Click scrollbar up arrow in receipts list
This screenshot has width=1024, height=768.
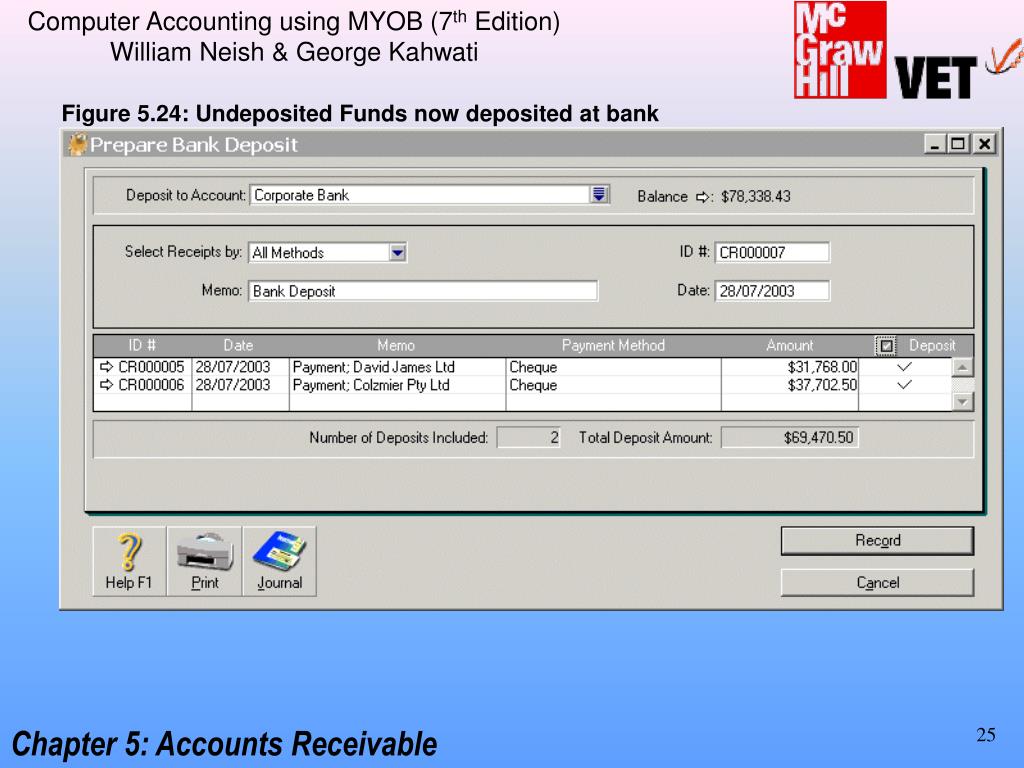pyautogui.click(x=963, y=367)
